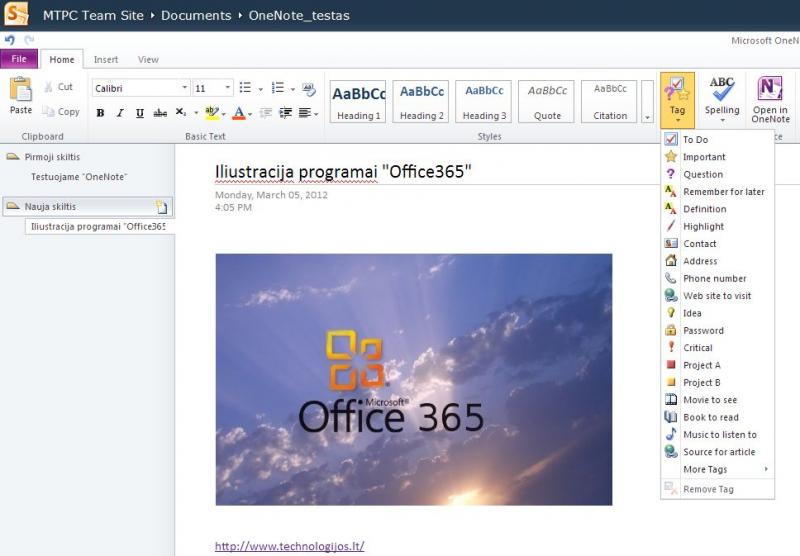Select the Office 365 image
Image resolution: width=800 pixels, height=556 pixels.
pyautogui.click(x=414, y=380)
